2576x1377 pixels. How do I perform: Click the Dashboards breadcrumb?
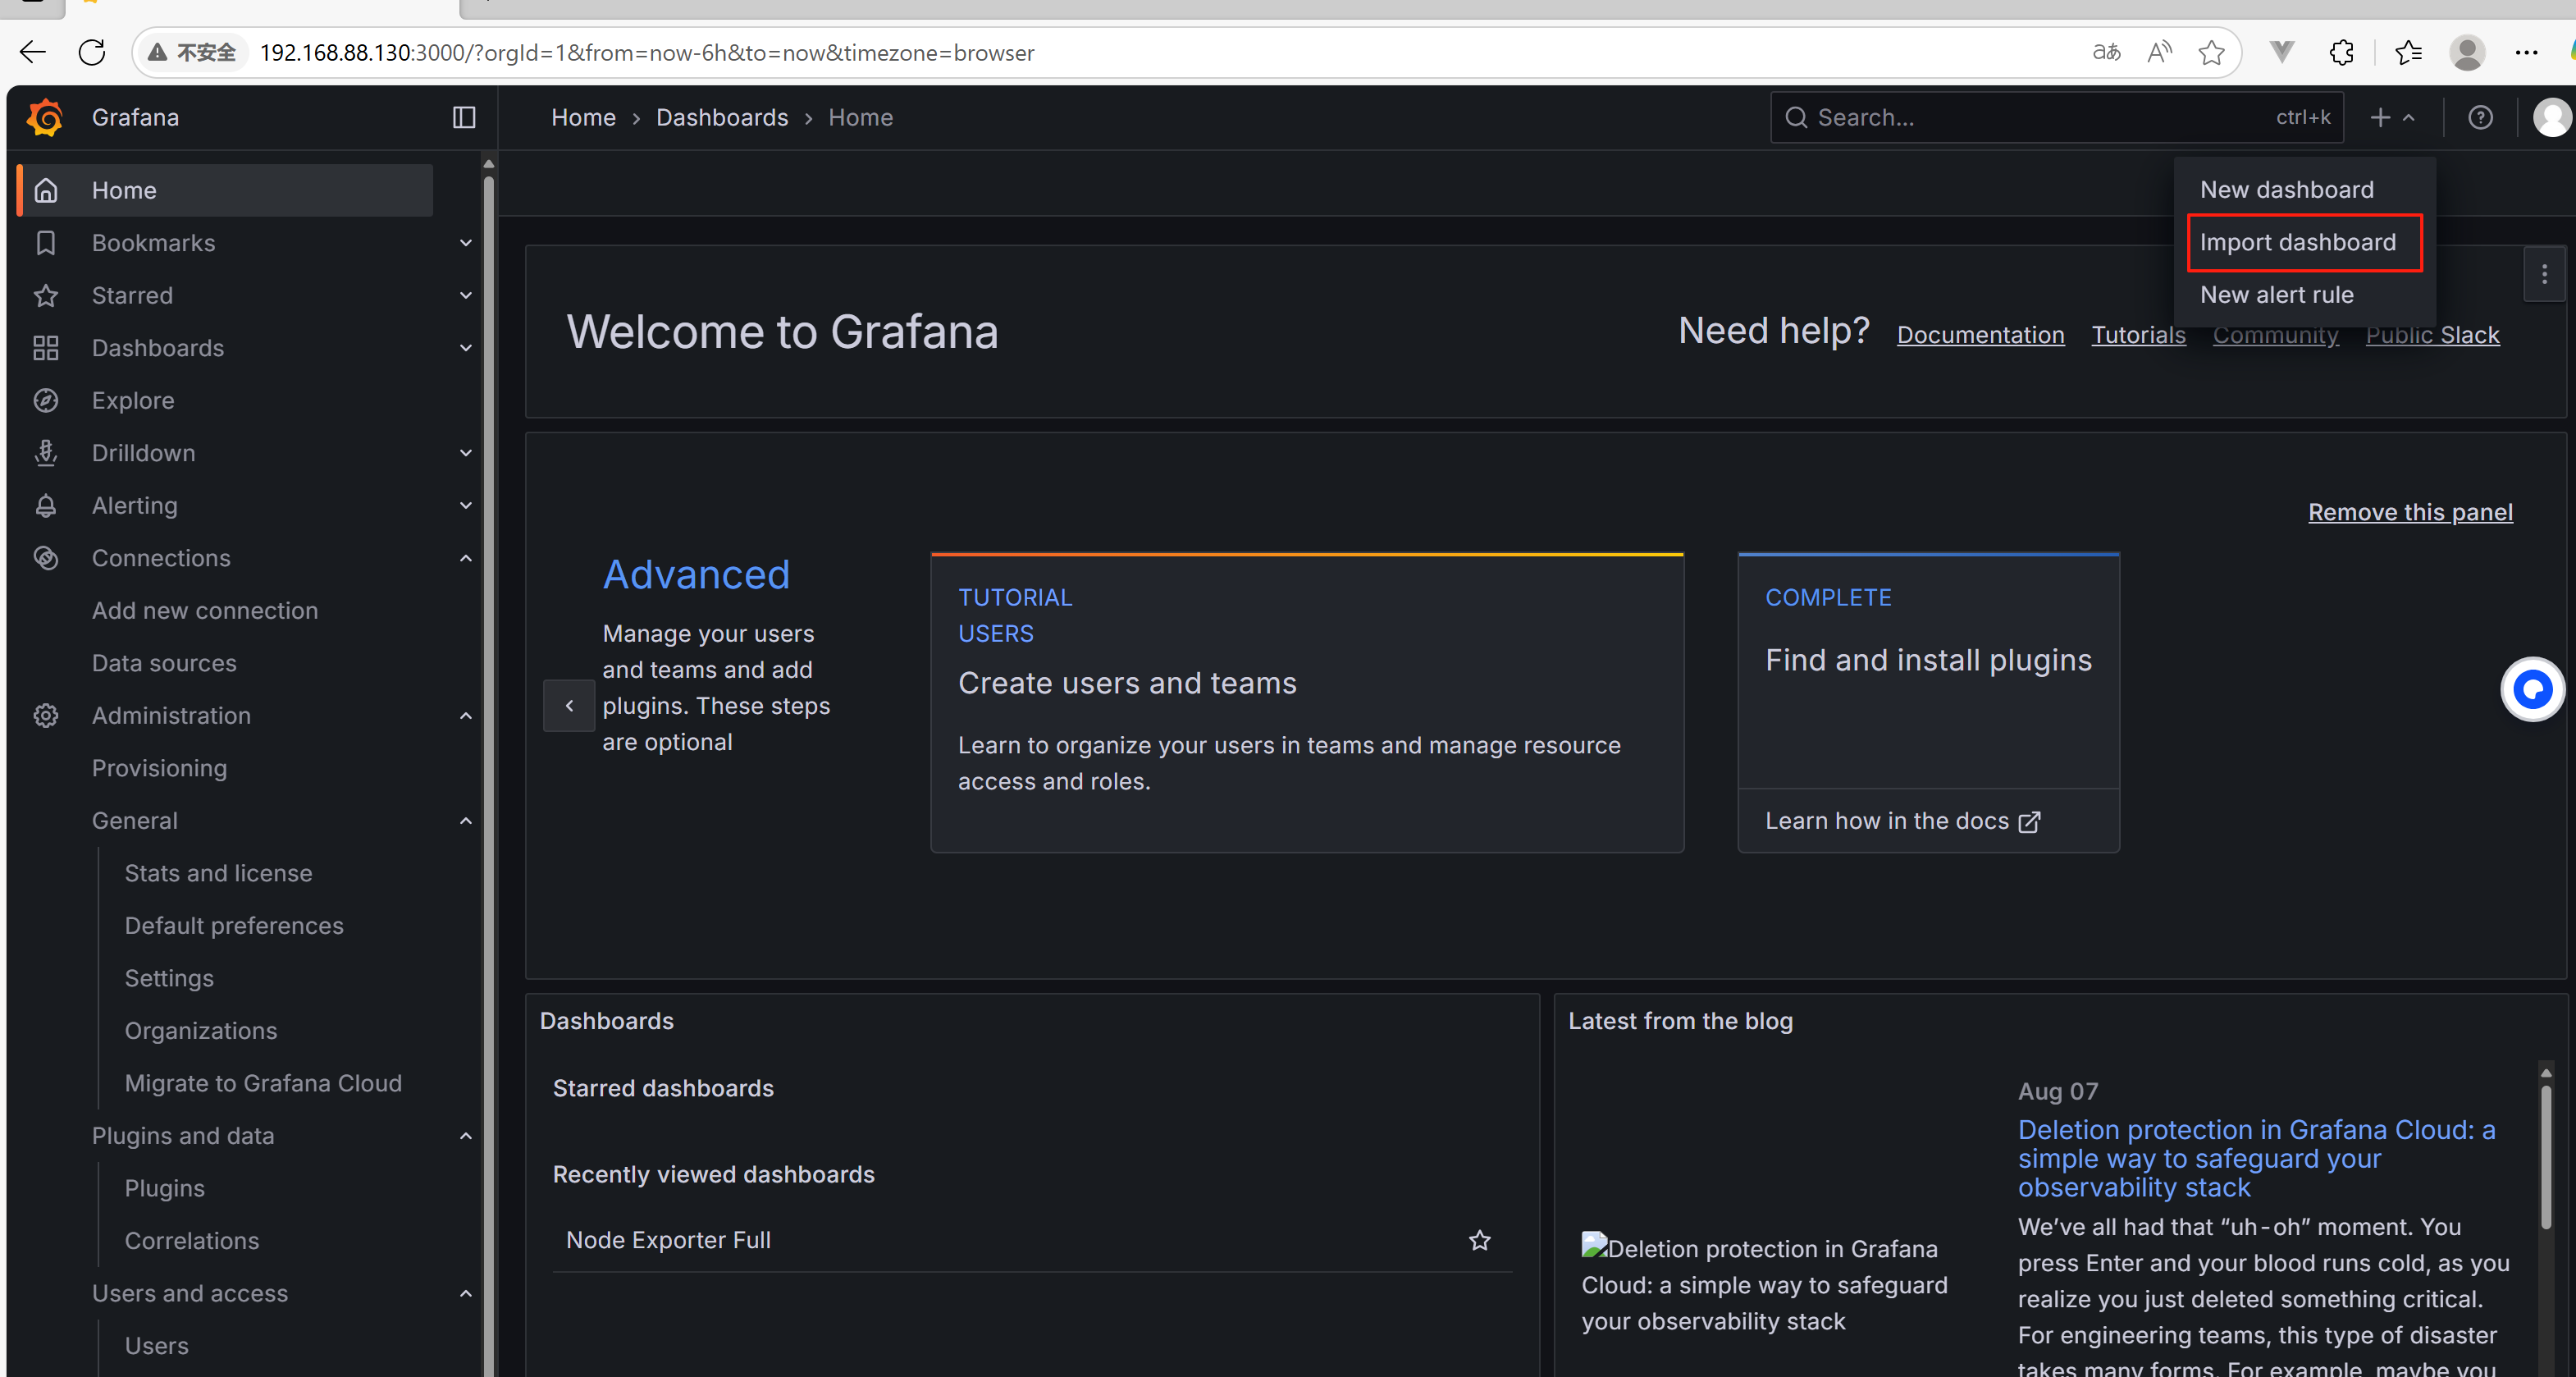722,117
